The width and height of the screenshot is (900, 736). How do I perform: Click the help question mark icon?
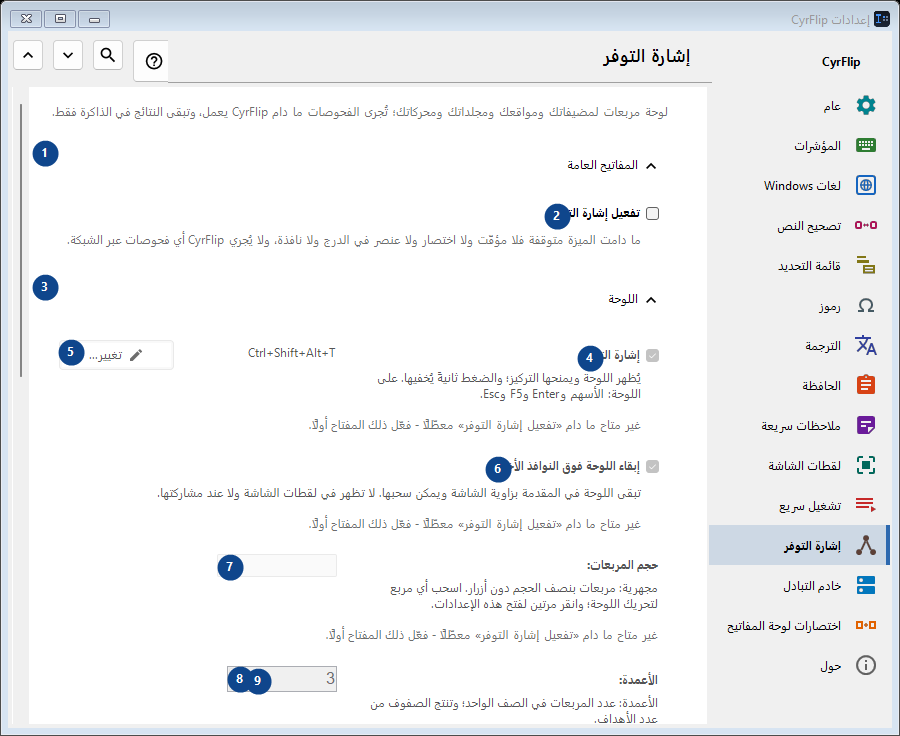coord(153,61)
